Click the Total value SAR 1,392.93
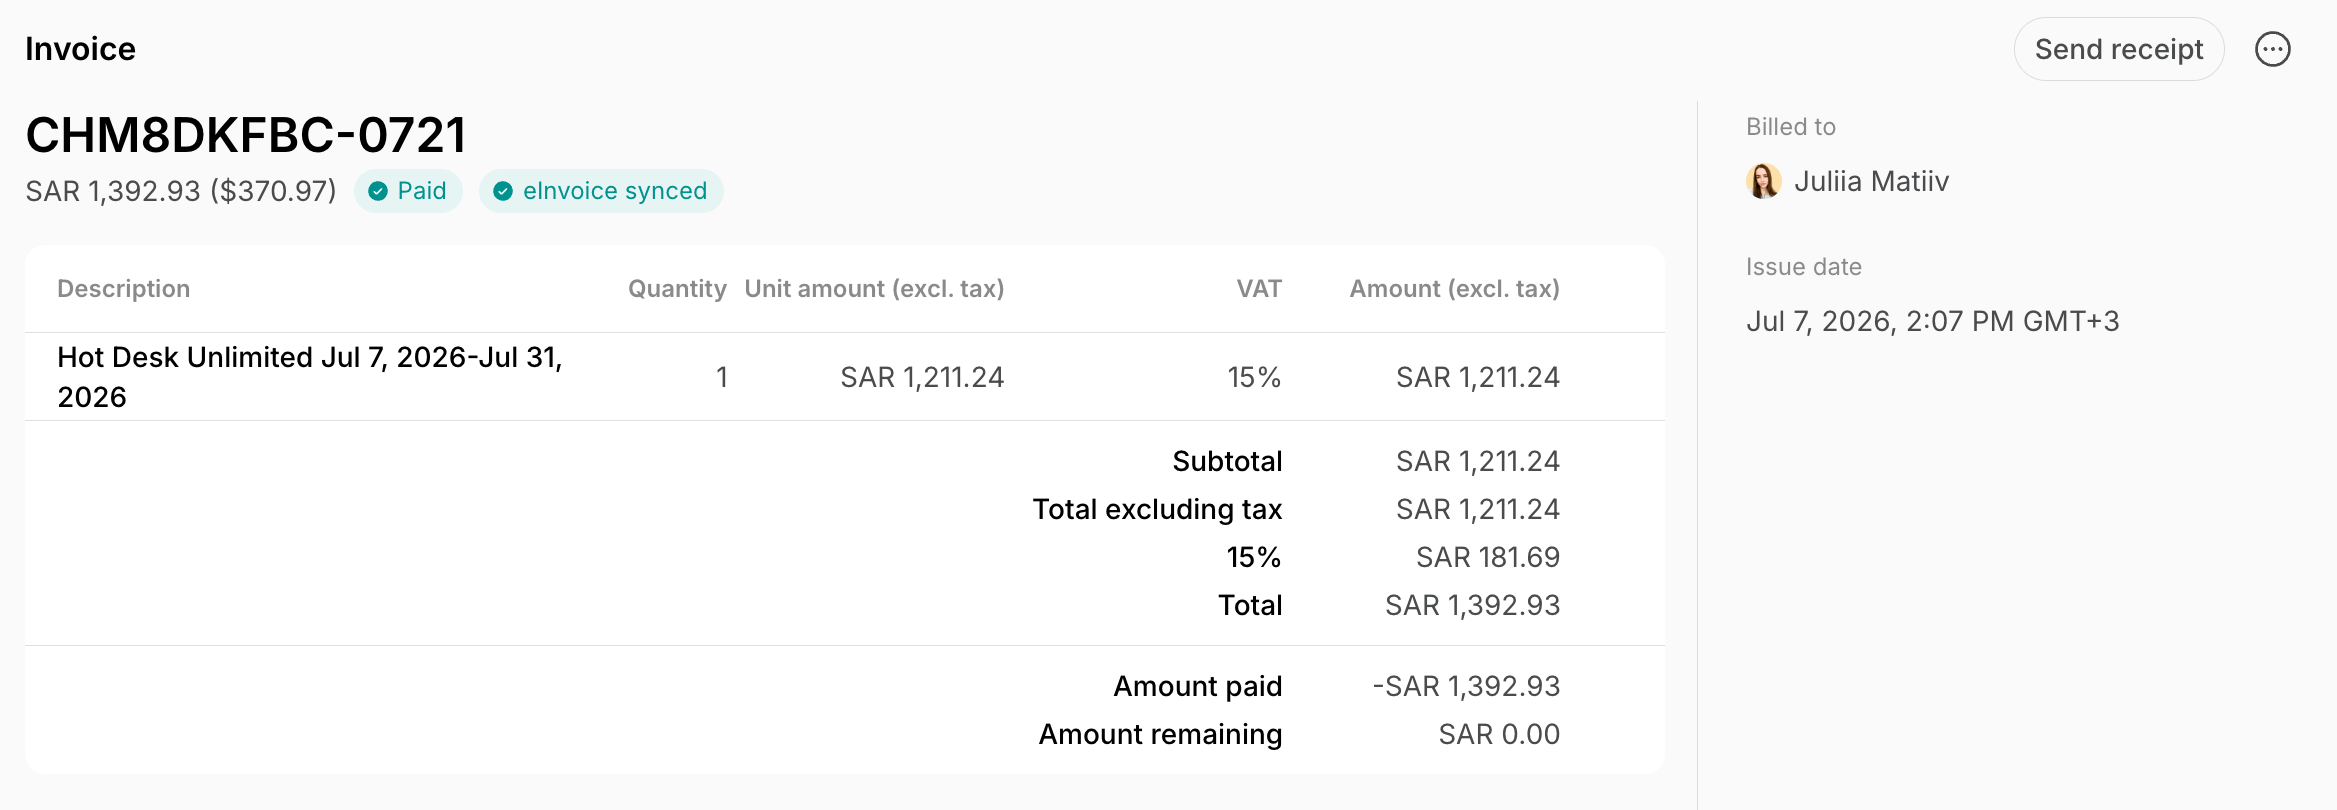The width and height of the screenshot is (2337, 810). [1472, 605]
